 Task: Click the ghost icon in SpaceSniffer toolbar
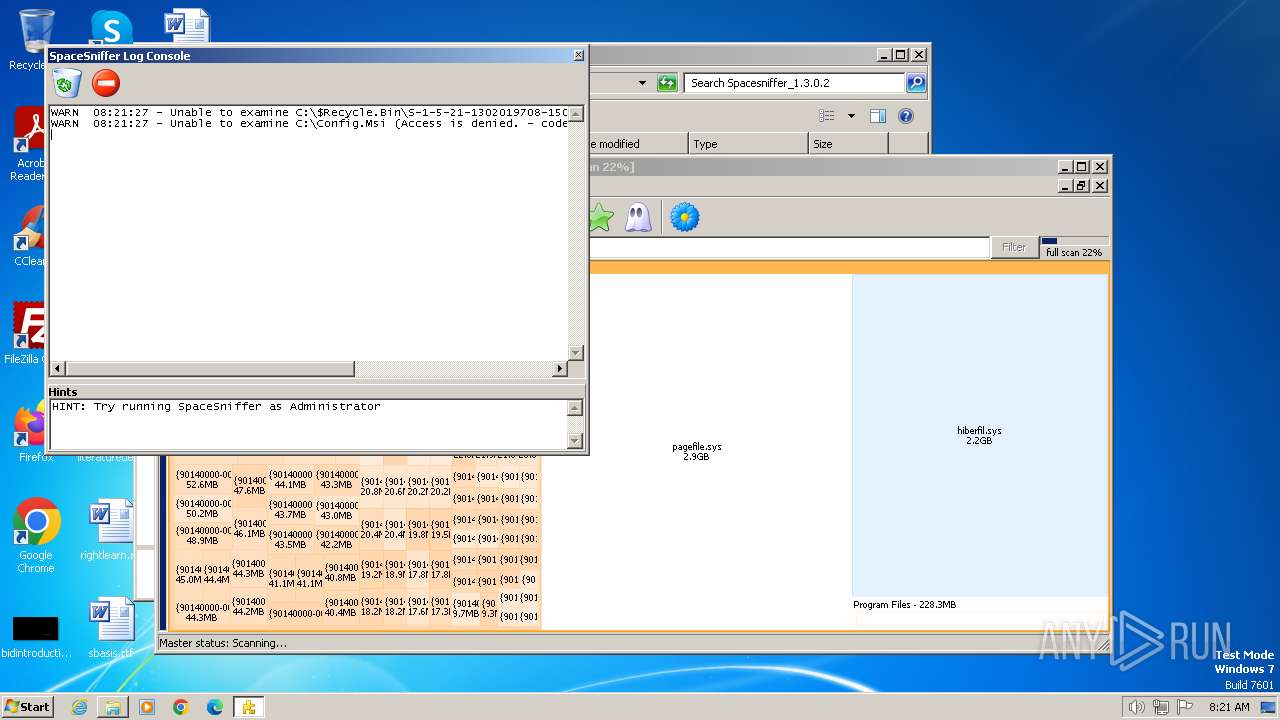coord(638,217)
